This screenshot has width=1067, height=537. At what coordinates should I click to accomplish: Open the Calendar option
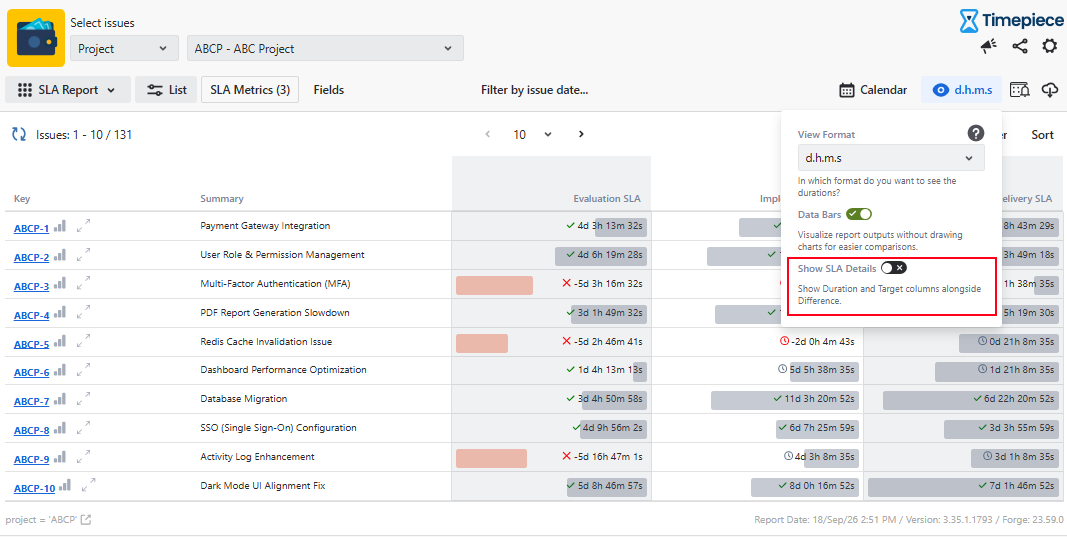[x=873, y=90]
